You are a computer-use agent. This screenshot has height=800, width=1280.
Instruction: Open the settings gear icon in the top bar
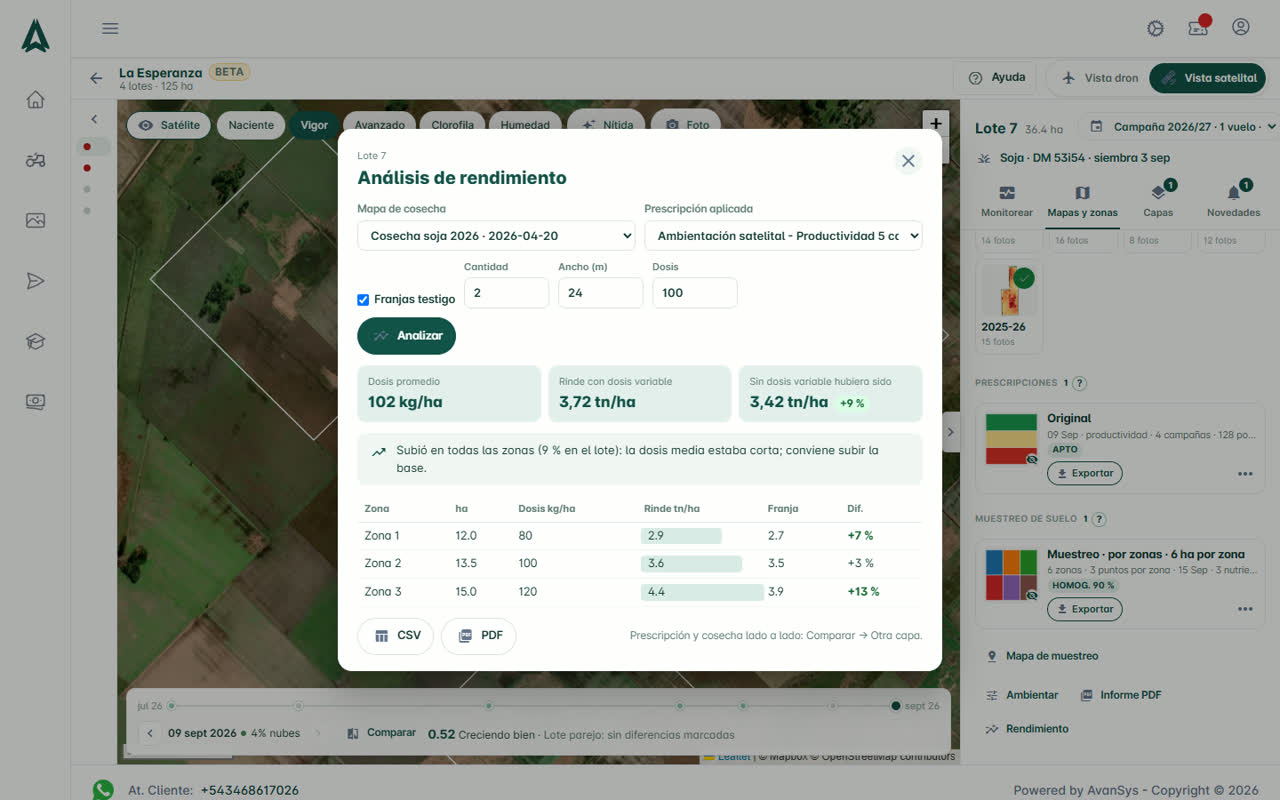click(1155, 28)
